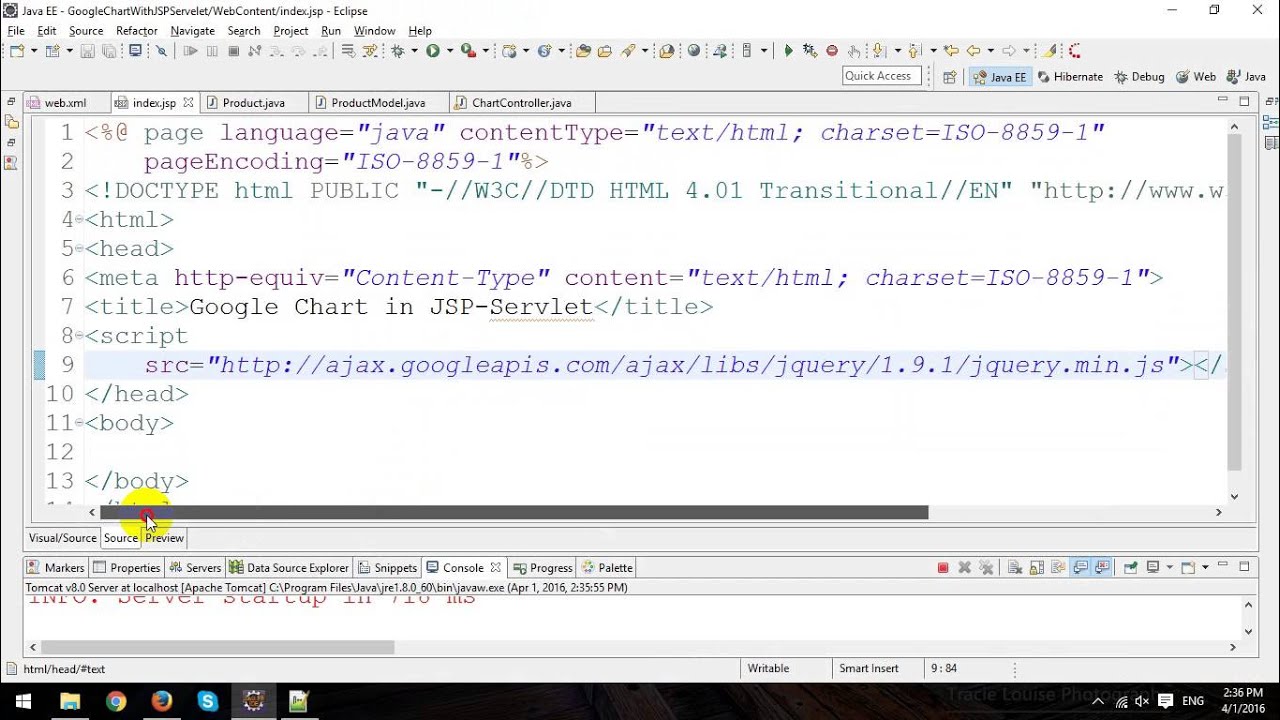Open Chrome from the Windows taskbar
The width and height of the screenshot is (1280, 720).
pyautogui.click(x=116, y=701)
